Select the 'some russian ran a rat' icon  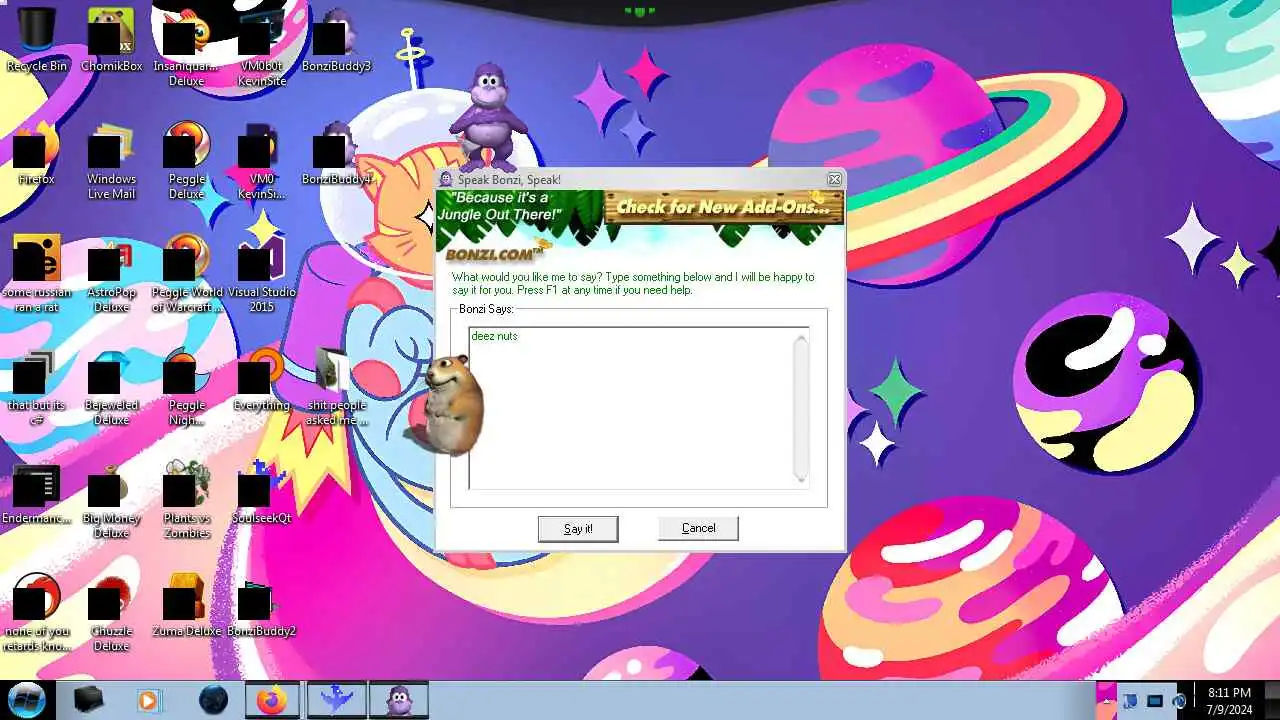click(x=37, y=274)
